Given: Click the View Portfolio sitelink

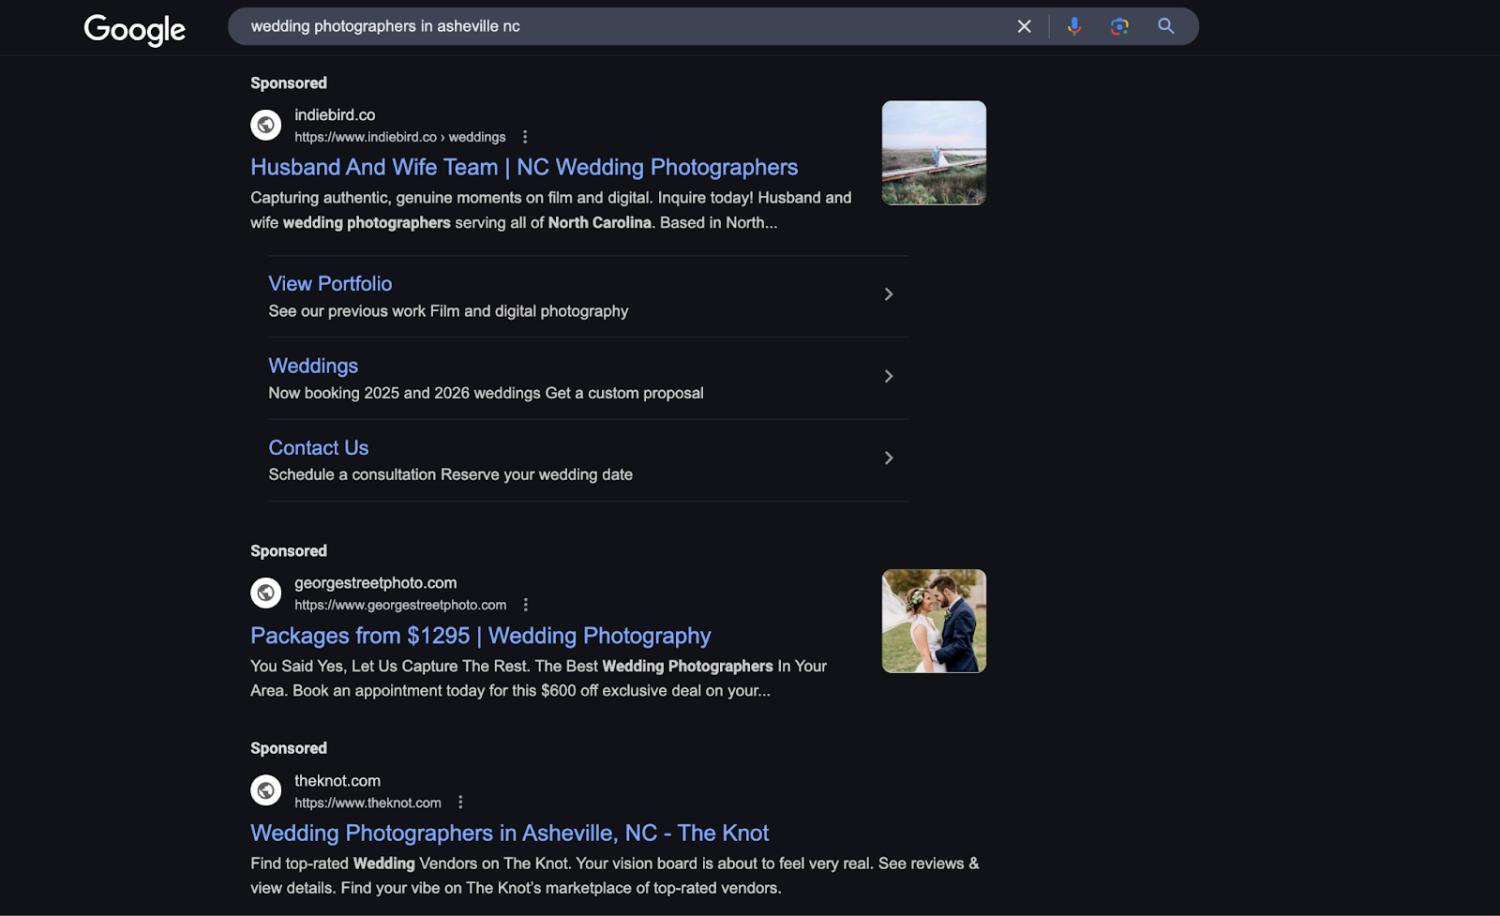Looking at the screenshot, I should point(330,284).
